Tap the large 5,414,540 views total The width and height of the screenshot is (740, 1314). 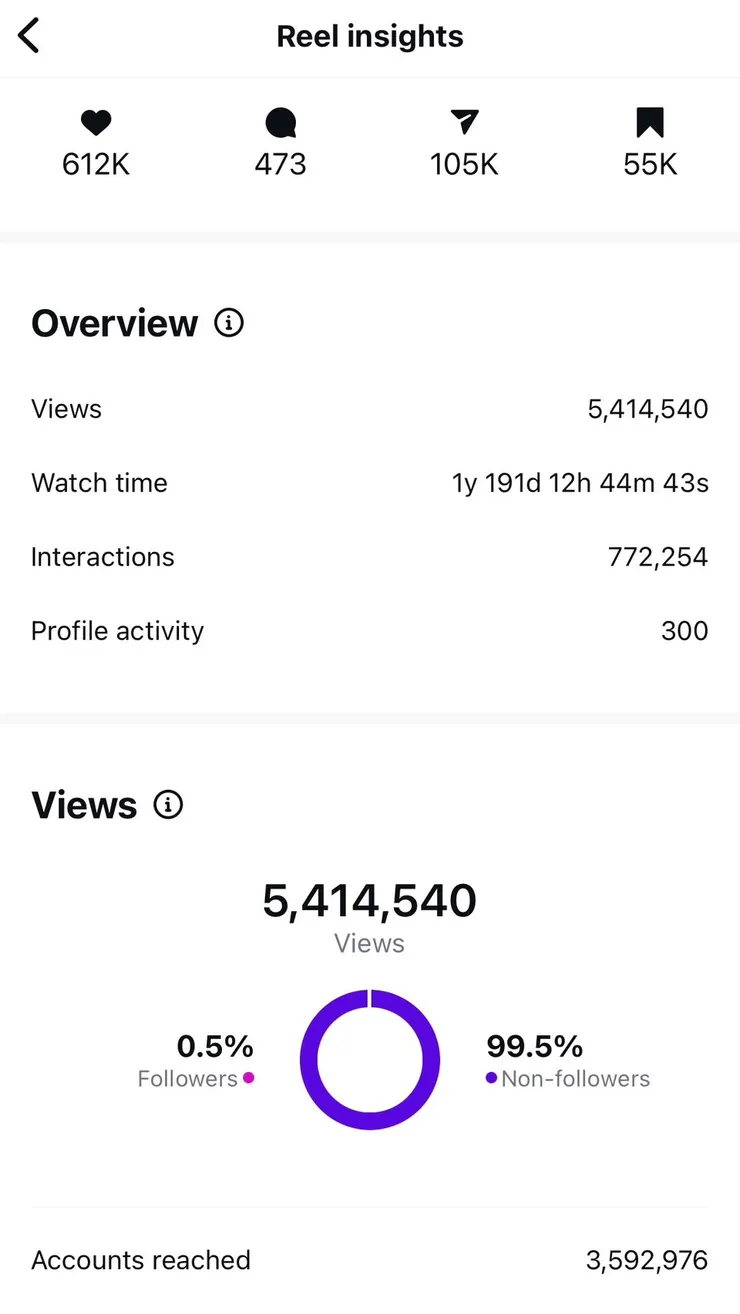[370, 901]
